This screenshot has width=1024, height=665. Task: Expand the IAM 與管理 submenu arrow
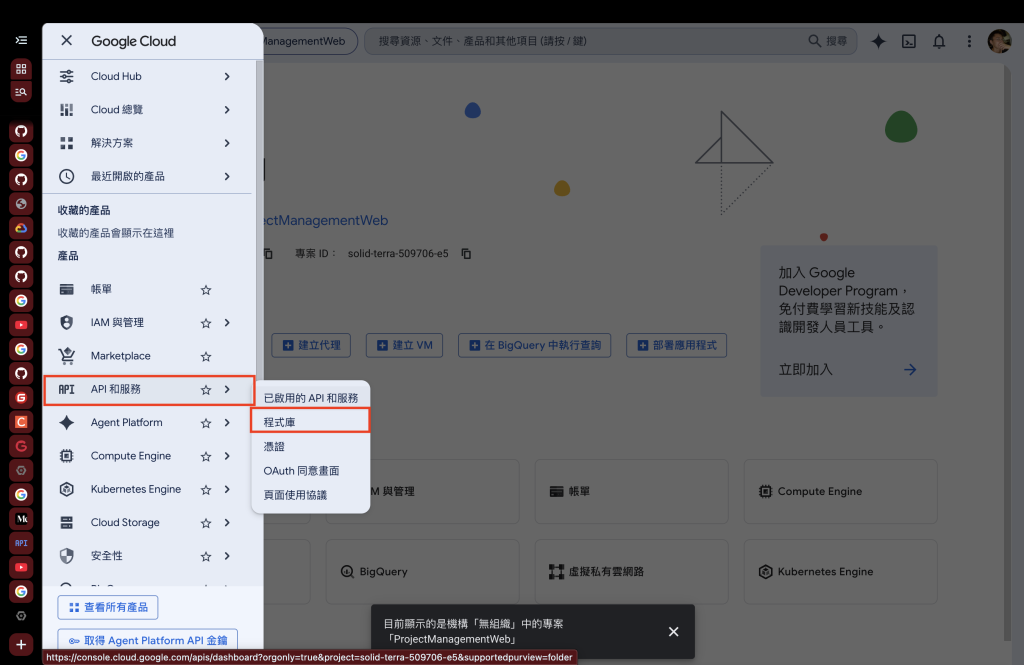[227, 323]
